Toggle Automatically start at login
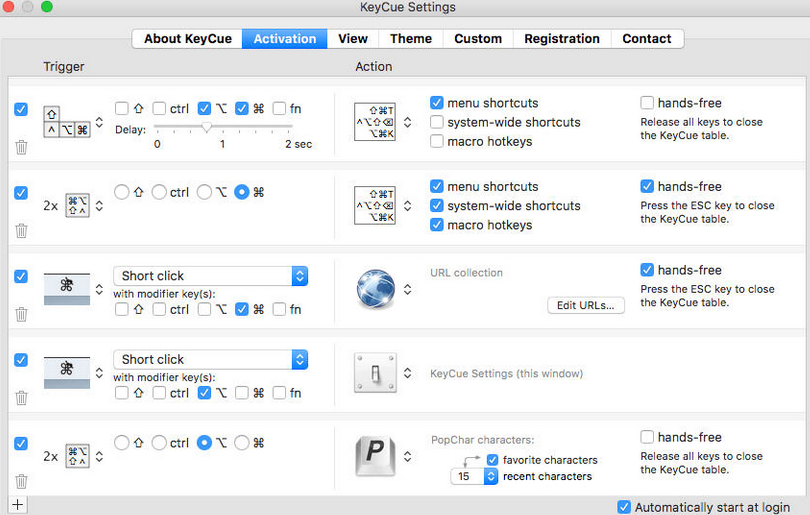The width and height of the screenshot is (810, 515). [624, 507]
